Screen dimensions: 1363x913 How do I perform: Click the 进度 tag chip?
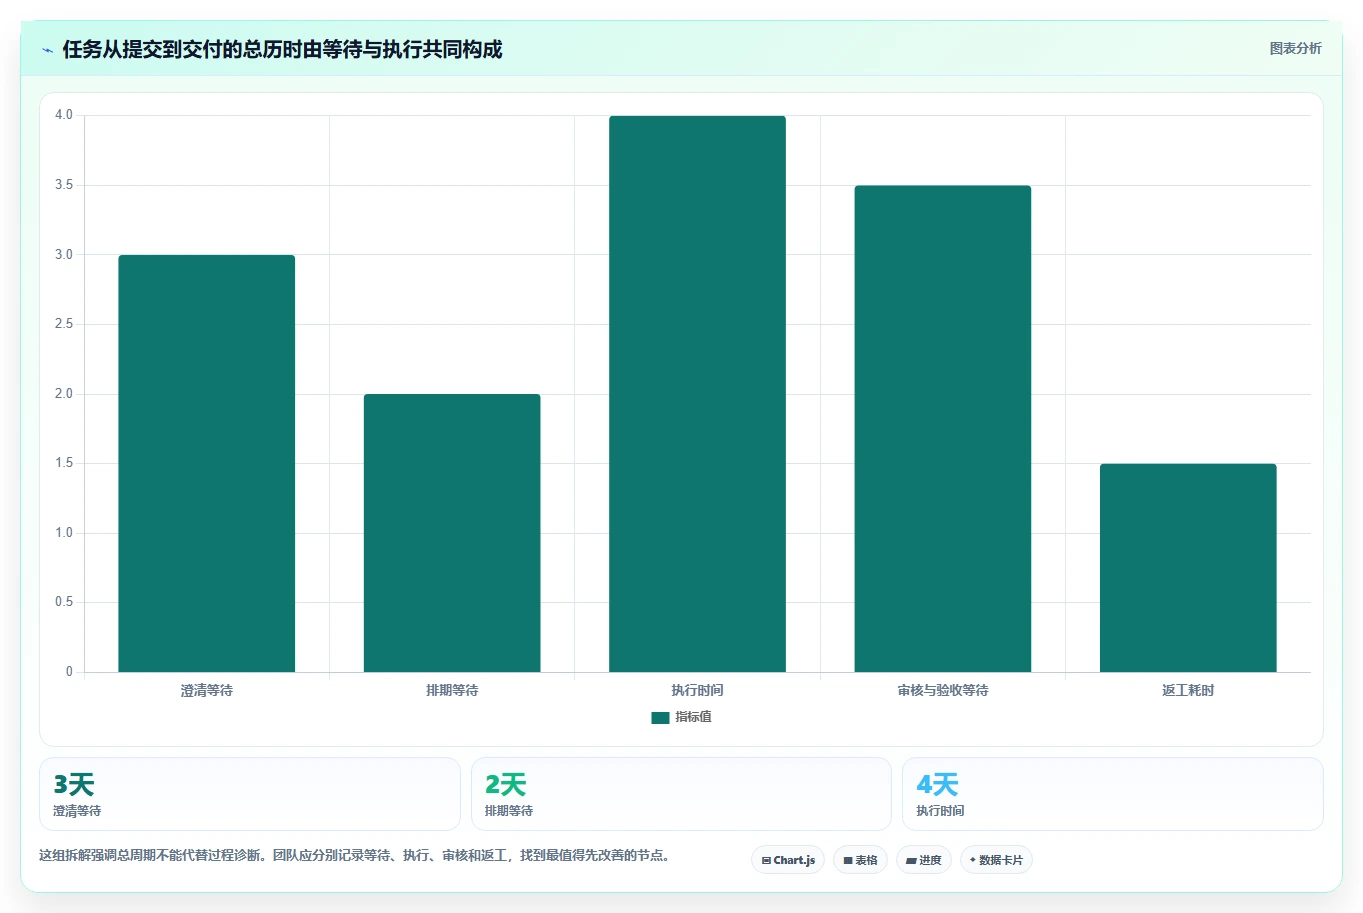(x=924, y=860)
